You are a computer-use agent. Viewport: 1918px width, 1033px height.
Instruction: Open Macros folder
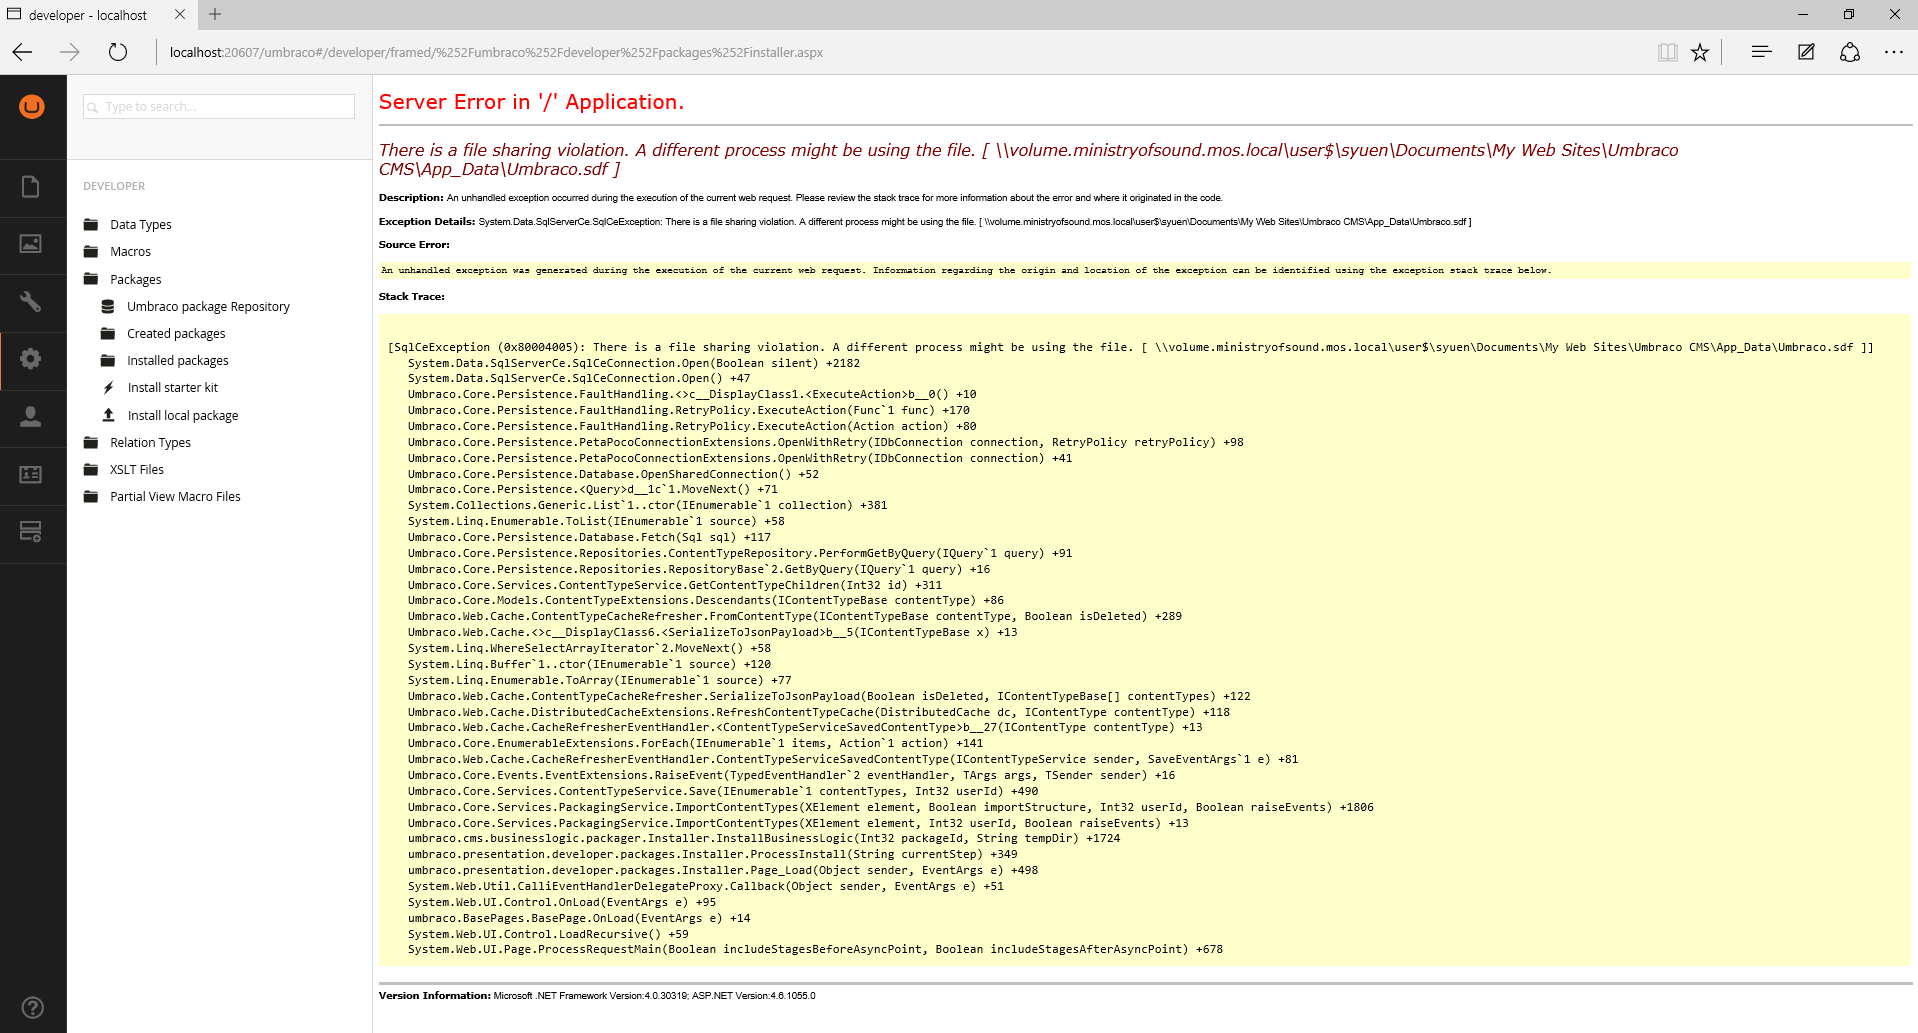coord(130,252)
